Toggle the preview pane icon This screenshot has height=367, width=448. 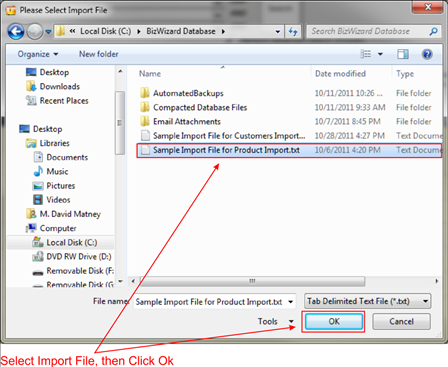(403, 54)
